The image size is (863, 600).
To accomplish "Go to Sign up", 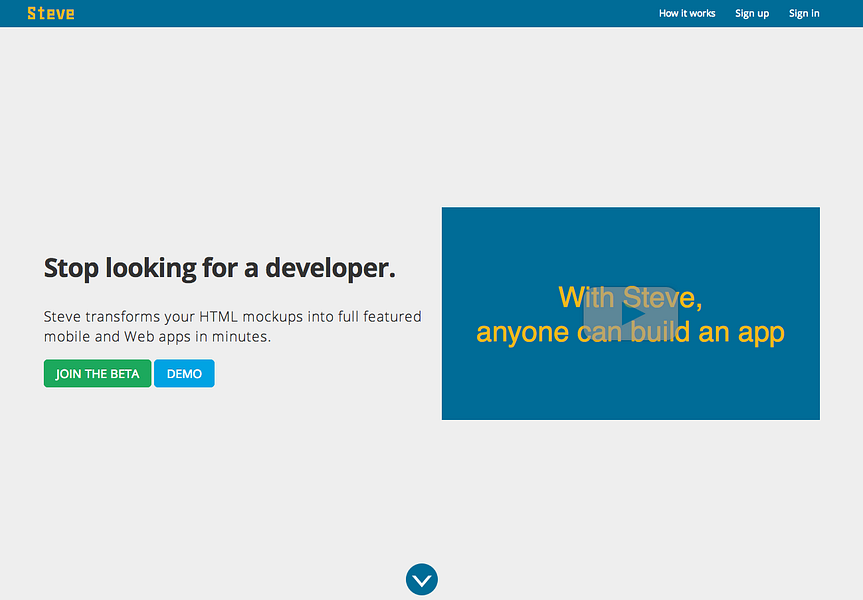I will tap(752, 13).
